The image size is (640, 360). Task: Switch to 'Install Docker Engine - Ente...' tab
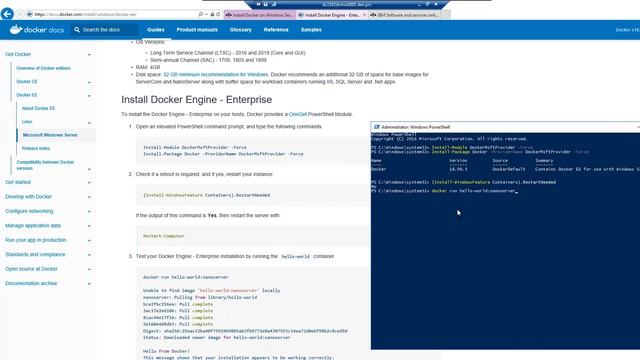[x=333, y=15]
